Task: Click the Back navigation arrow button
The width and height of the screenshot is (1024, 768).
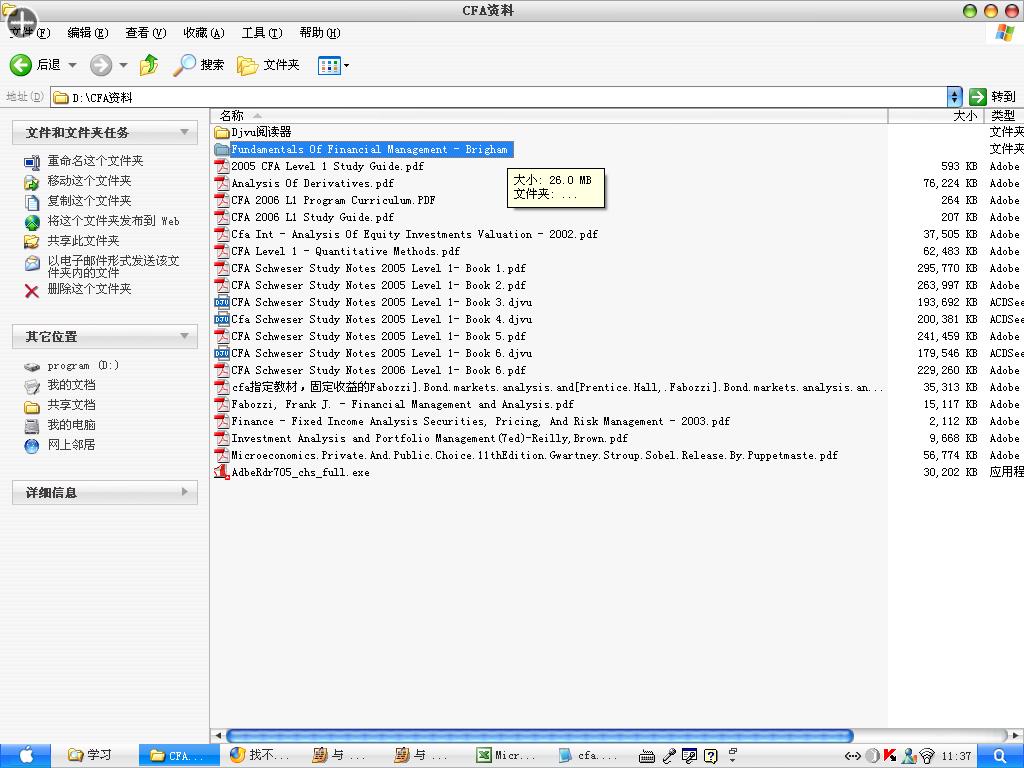Action: [x=20, y=65]
